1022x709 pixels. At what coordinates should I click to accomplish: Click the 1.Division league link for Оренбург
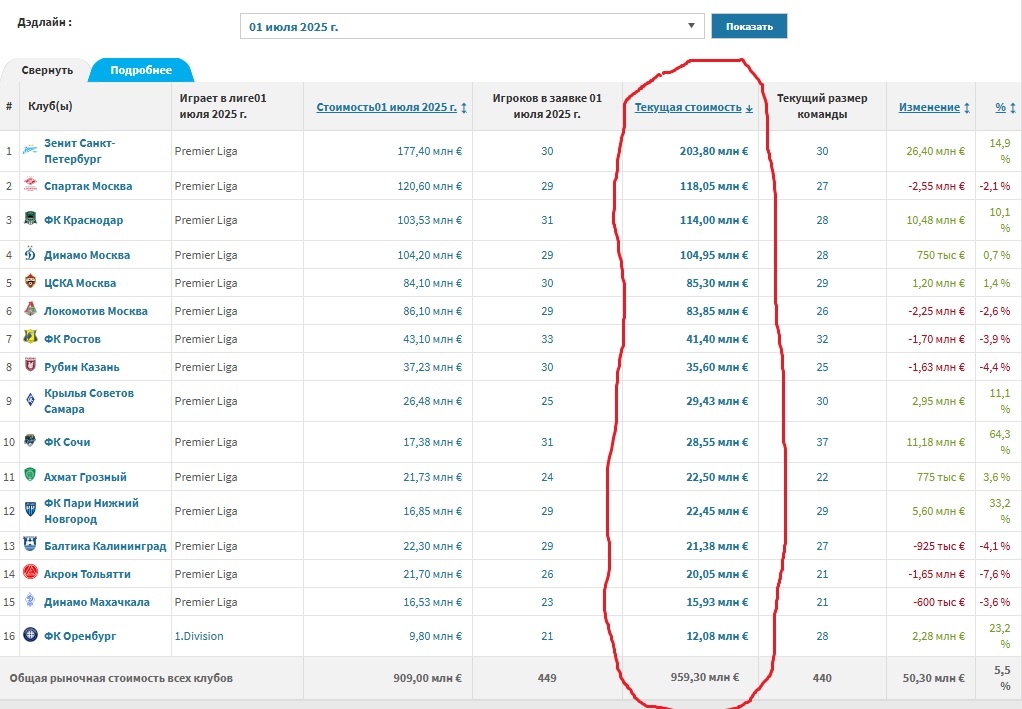click(199, 636)
